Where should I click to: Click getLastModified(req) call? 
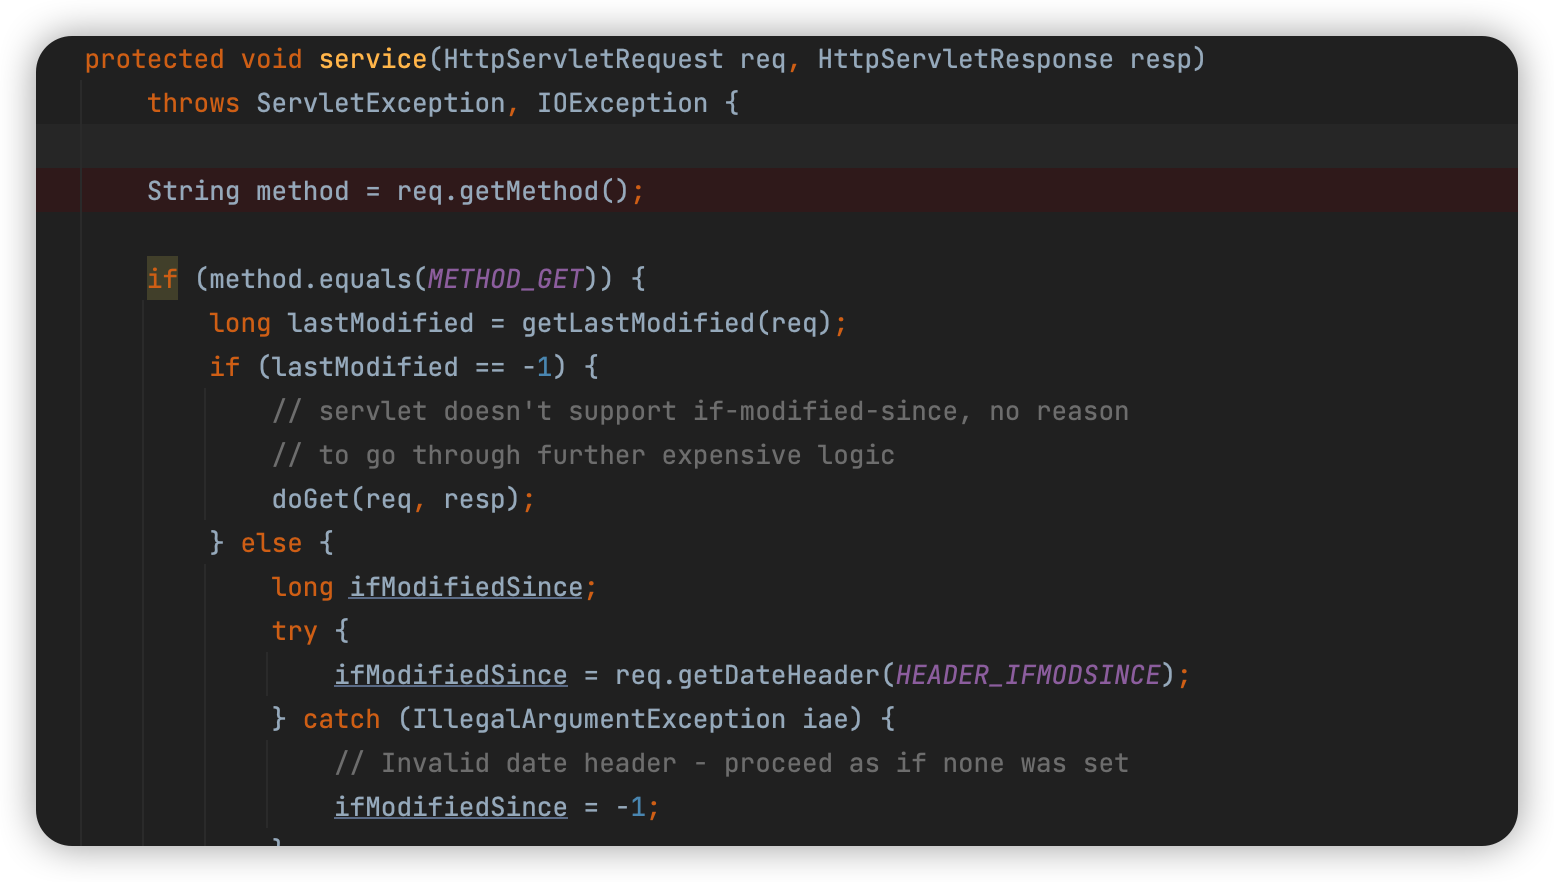(x=676, y=323)
